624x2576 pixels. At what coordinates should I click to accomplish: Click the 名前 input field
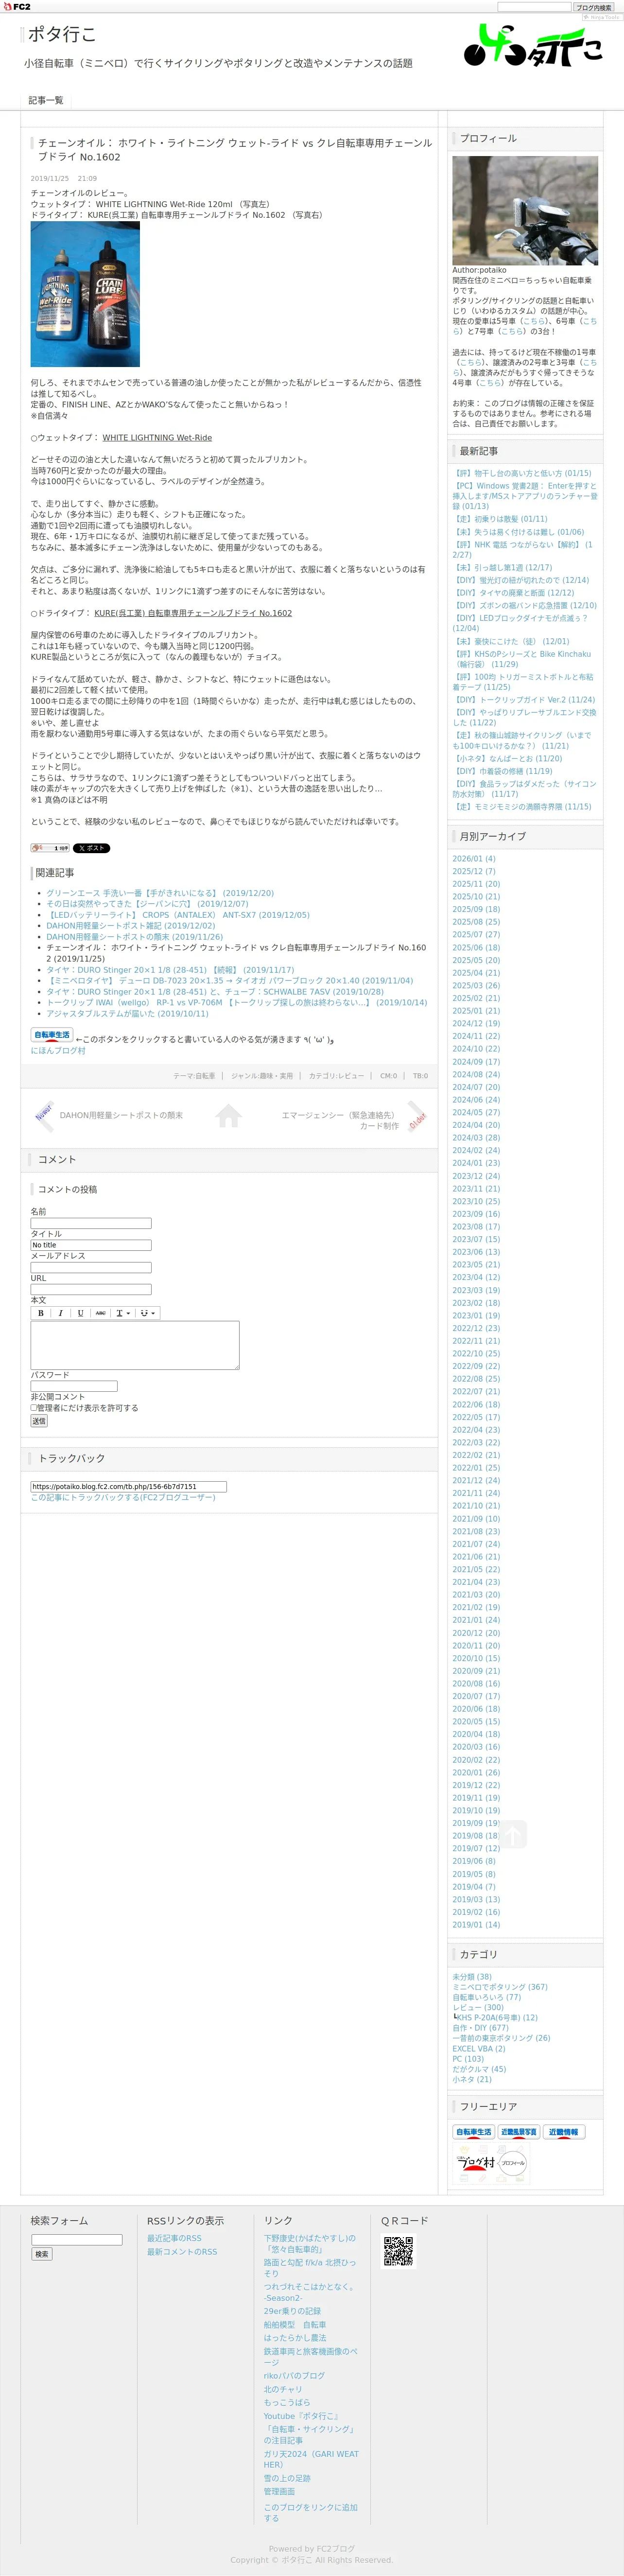(x=91, y=1223)
